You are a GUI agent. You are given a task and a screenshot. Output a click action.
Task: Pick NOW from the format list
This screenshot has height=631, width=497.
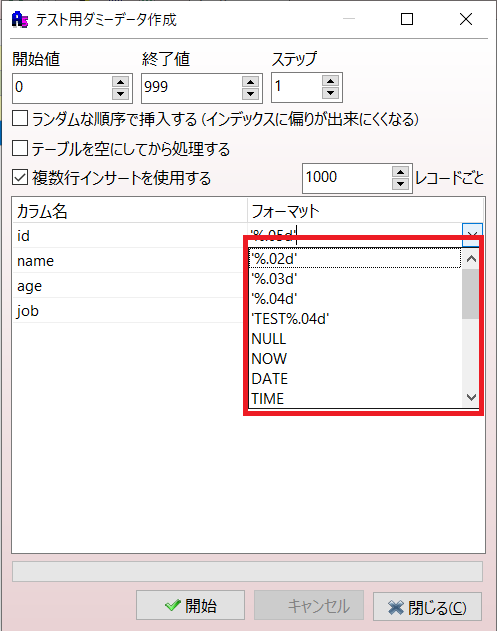269,359
